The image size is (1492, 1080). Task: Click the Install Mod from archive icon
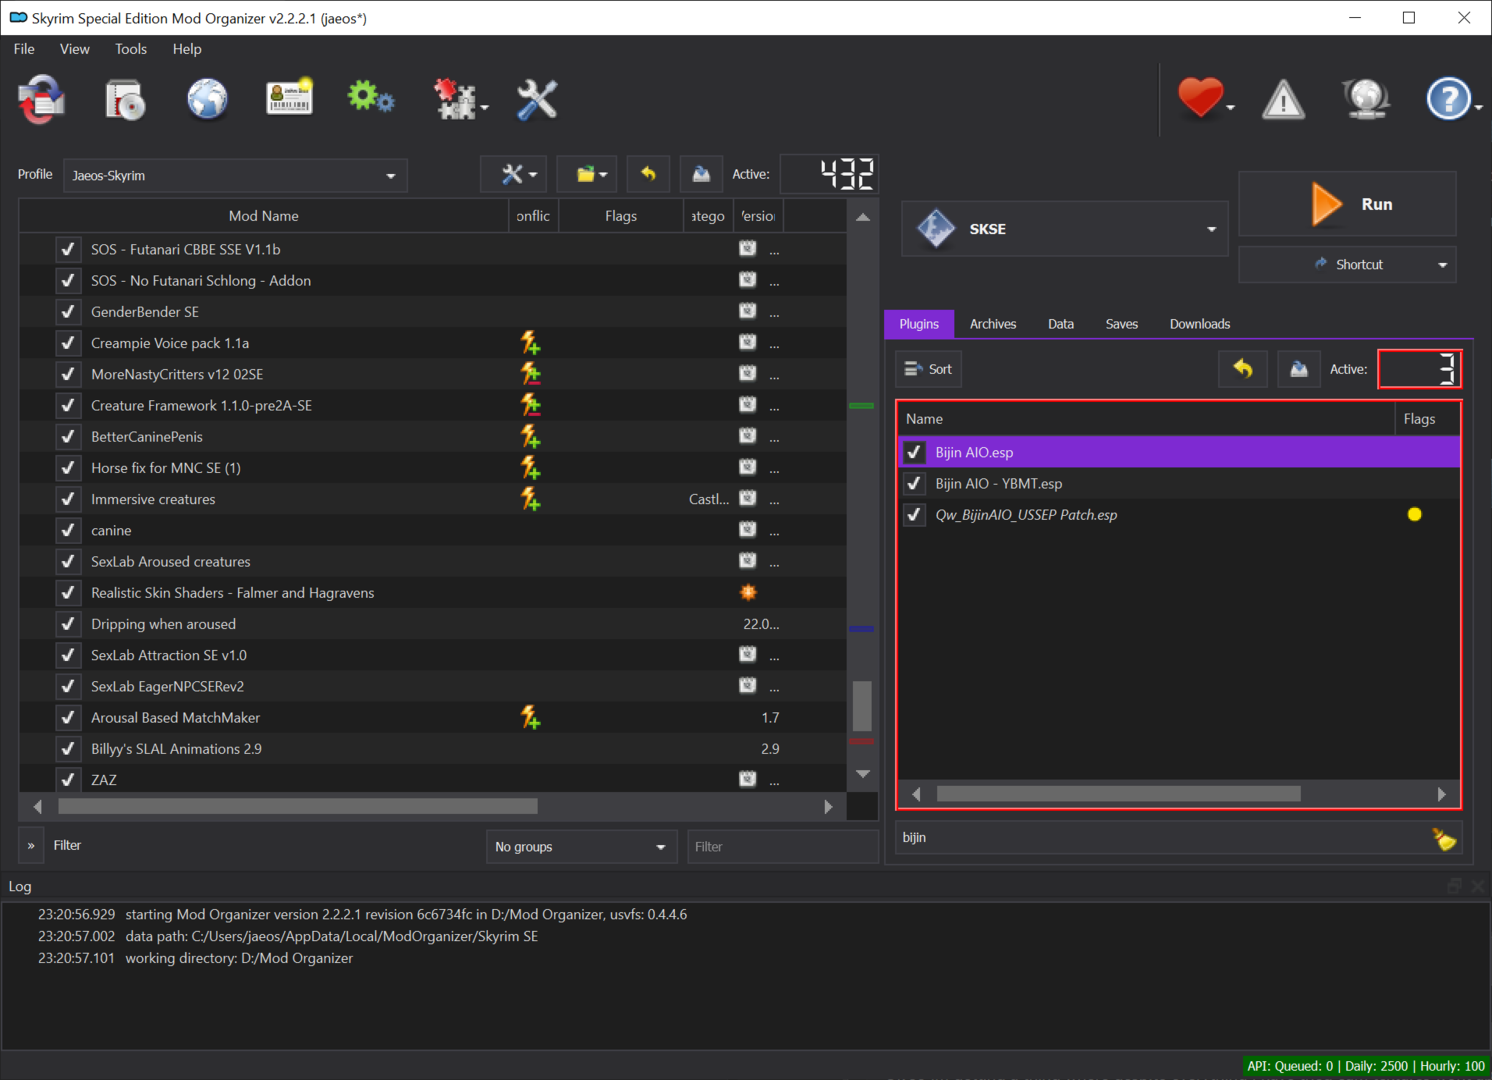pos(125,100)
